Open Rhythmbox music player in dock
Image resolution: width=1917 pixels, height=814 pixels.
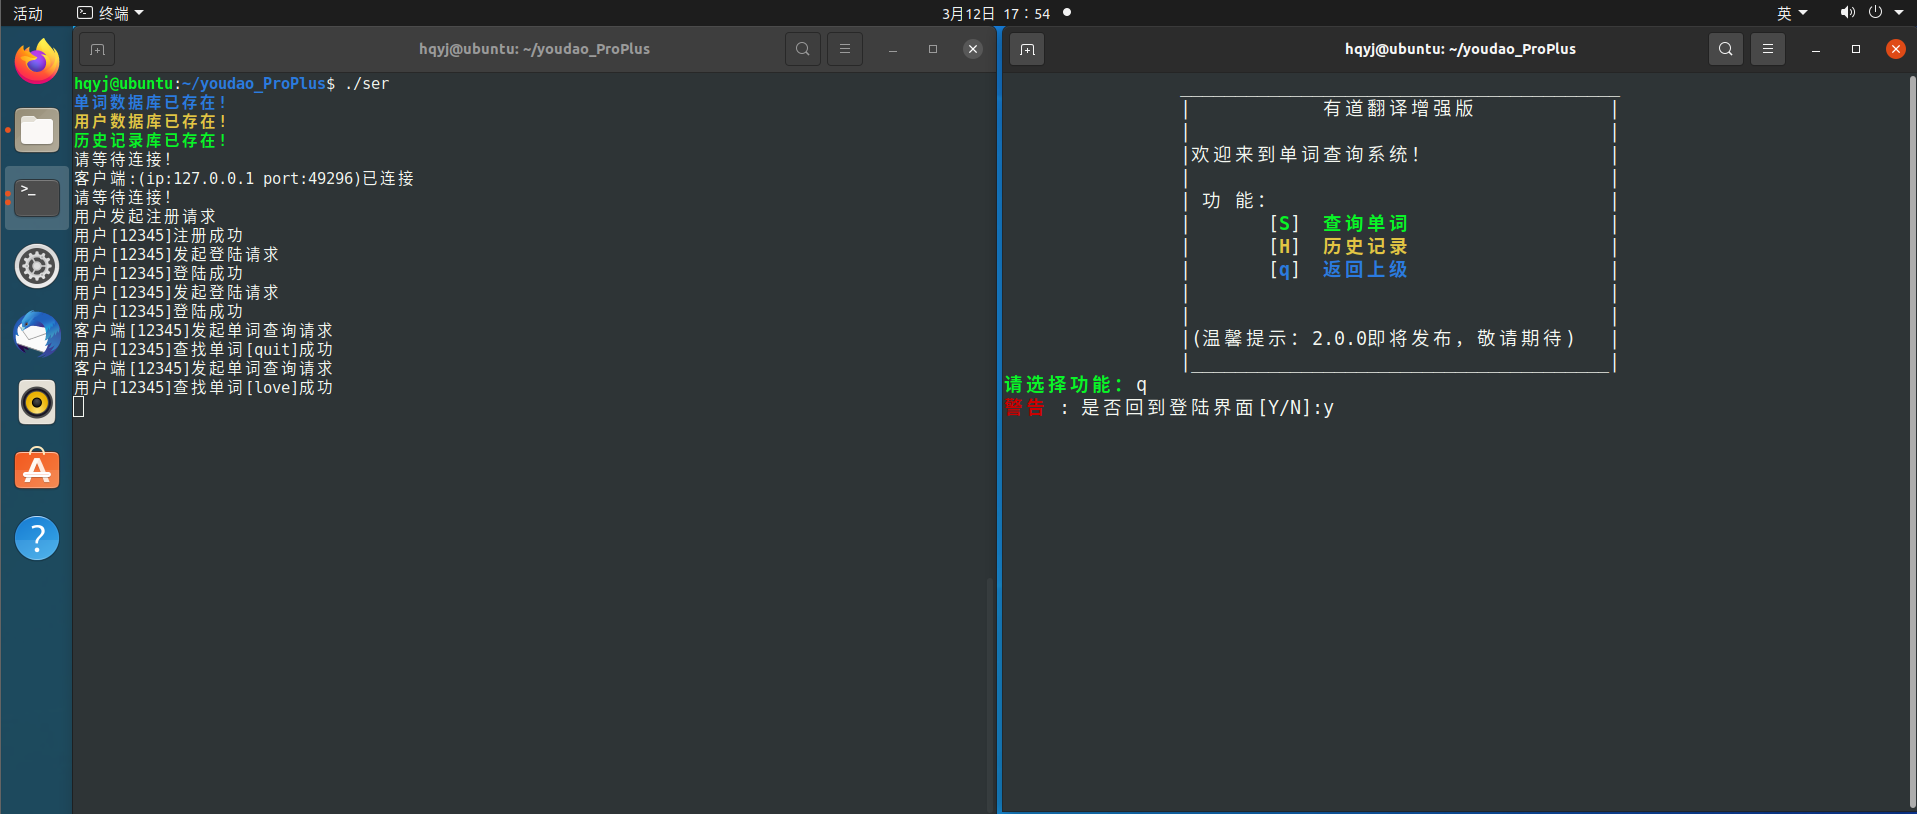coord(37,402)
